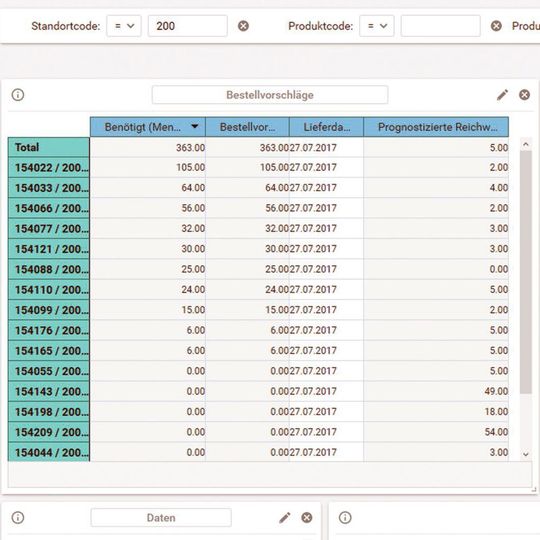Clear the Produktcode filter with its X icon

496,26
